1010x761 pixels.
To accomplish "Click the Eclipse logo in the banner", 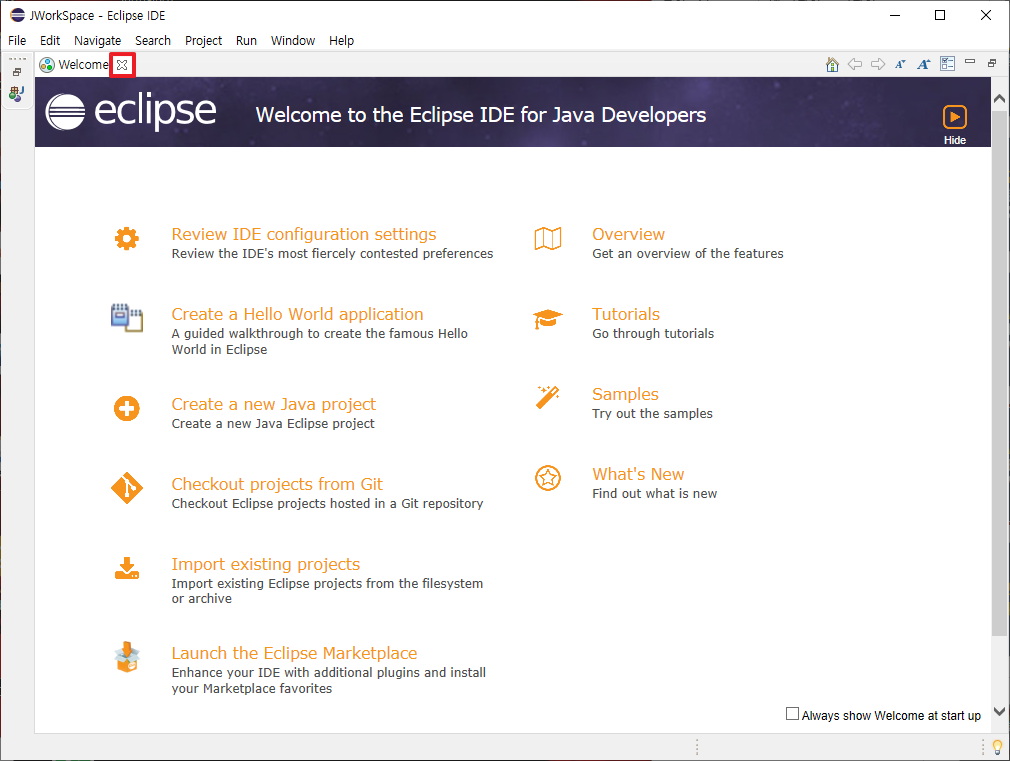I will (x=131, y=112).
